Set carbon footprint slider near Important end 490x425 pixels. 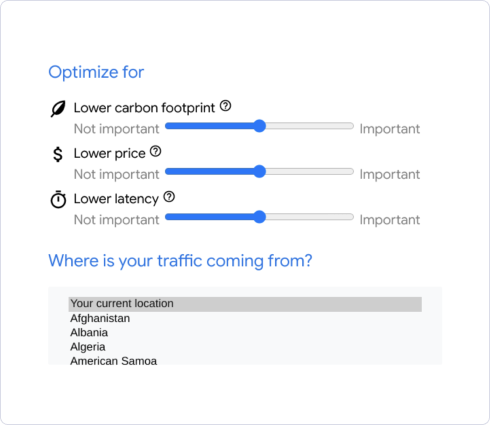pyautogui.click(x=345, y=126)
